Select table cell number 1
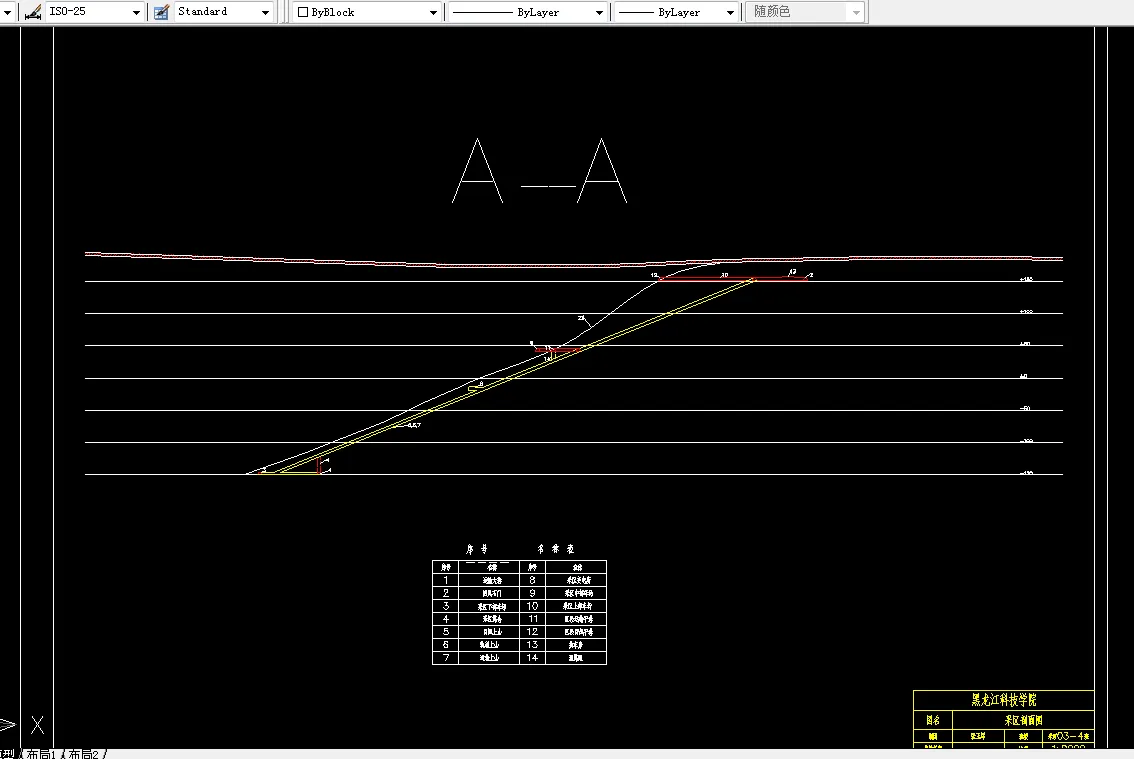This screenshot has height=759, width=1134. click(x=446, y=580)
